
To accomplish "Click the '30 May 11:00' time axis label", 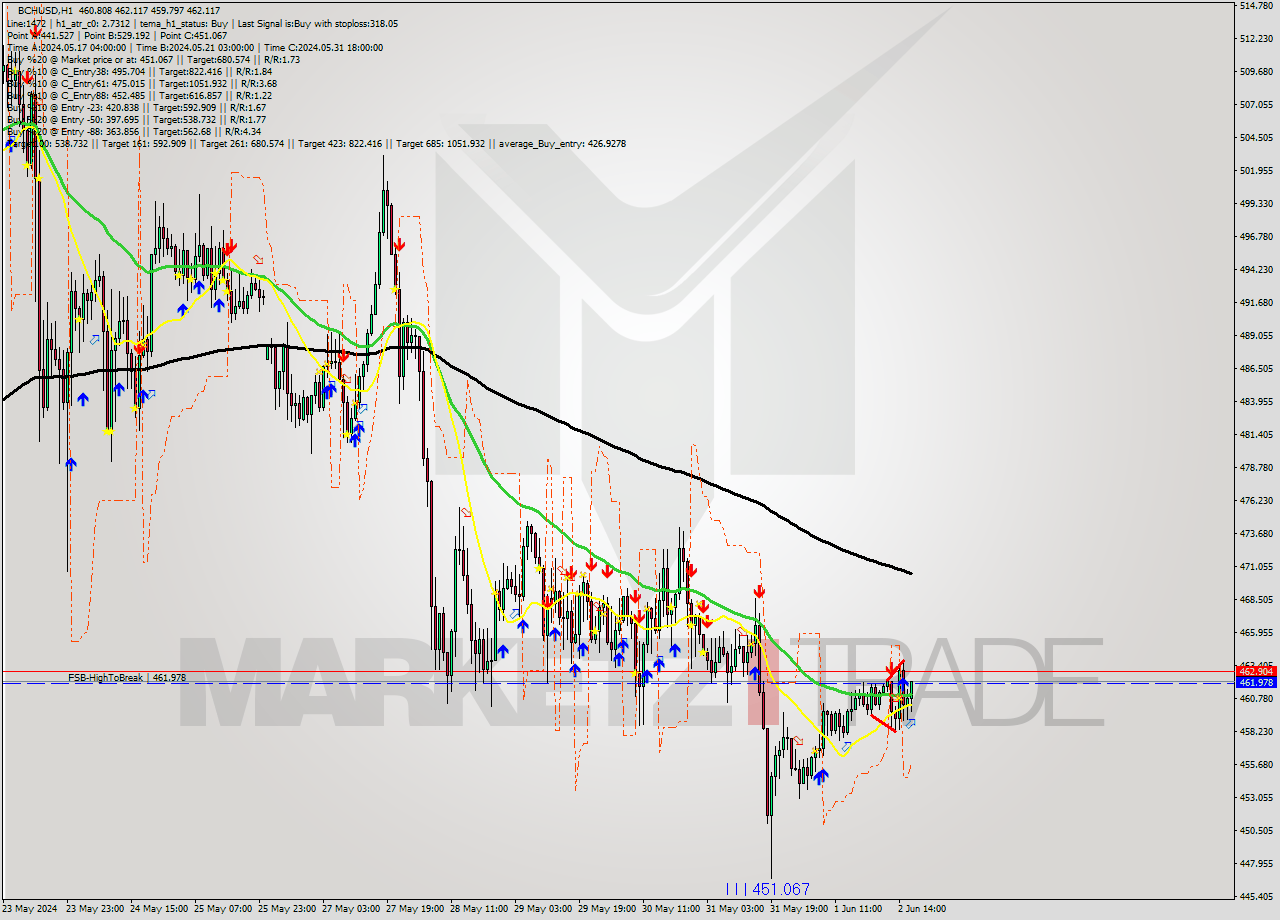I will point(671,909).
